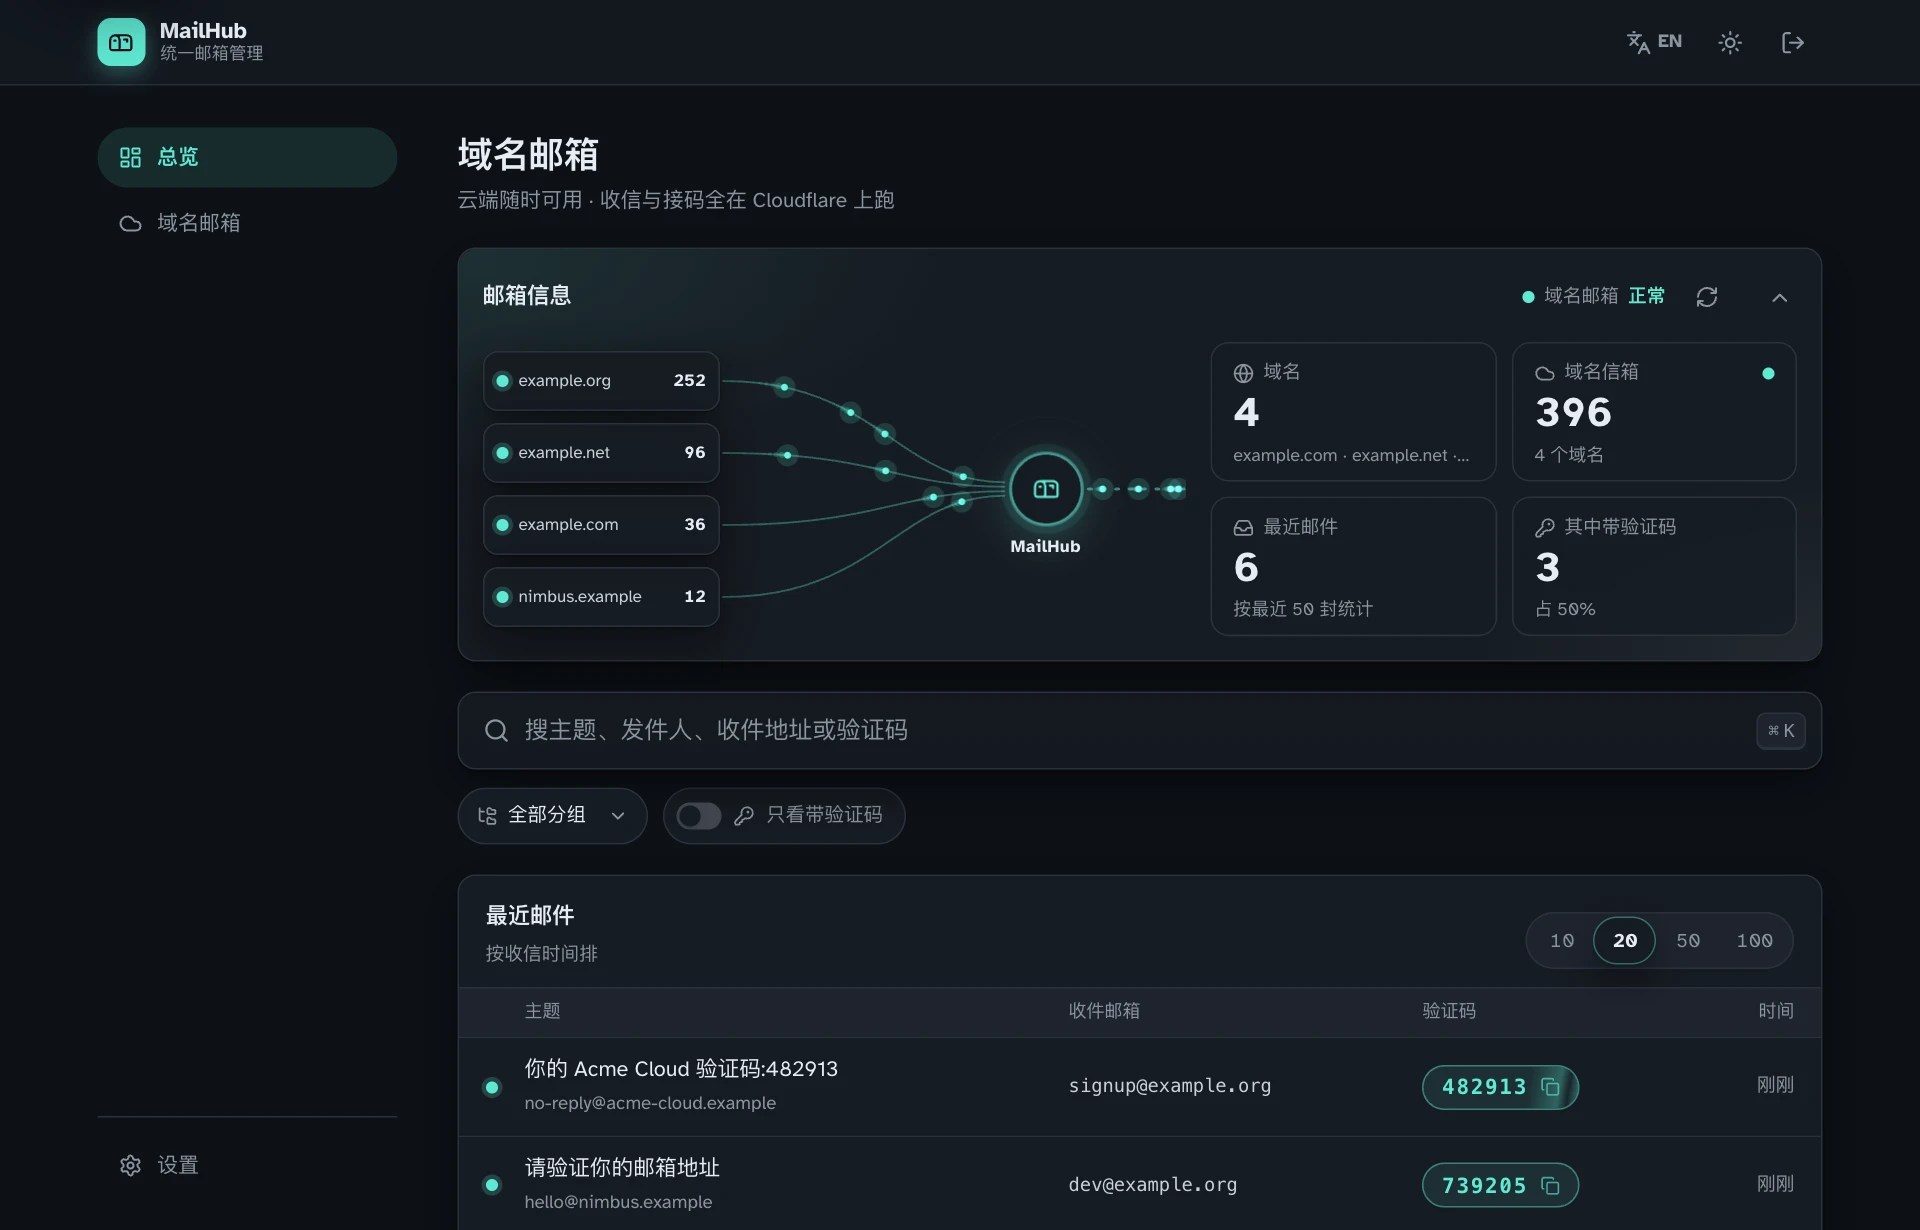Switch language via the EN translate icon
The width and height of the screenshot is (1920, 1230).
[x=1654, y=42]
